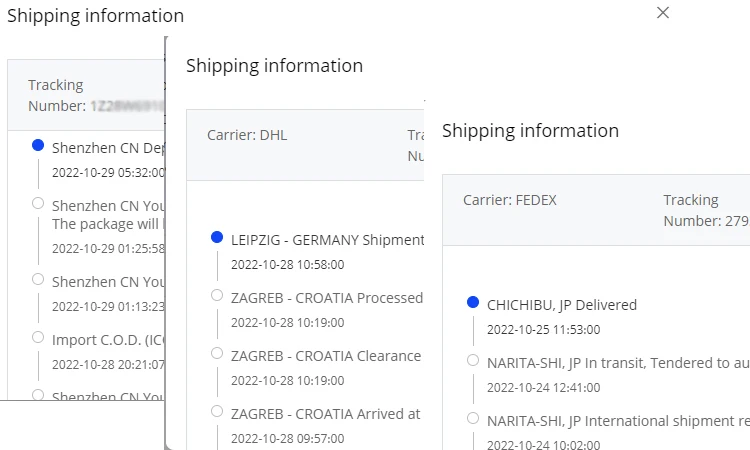Select the ZAGREB - CROATIA Processed marker

pos(217,295)
